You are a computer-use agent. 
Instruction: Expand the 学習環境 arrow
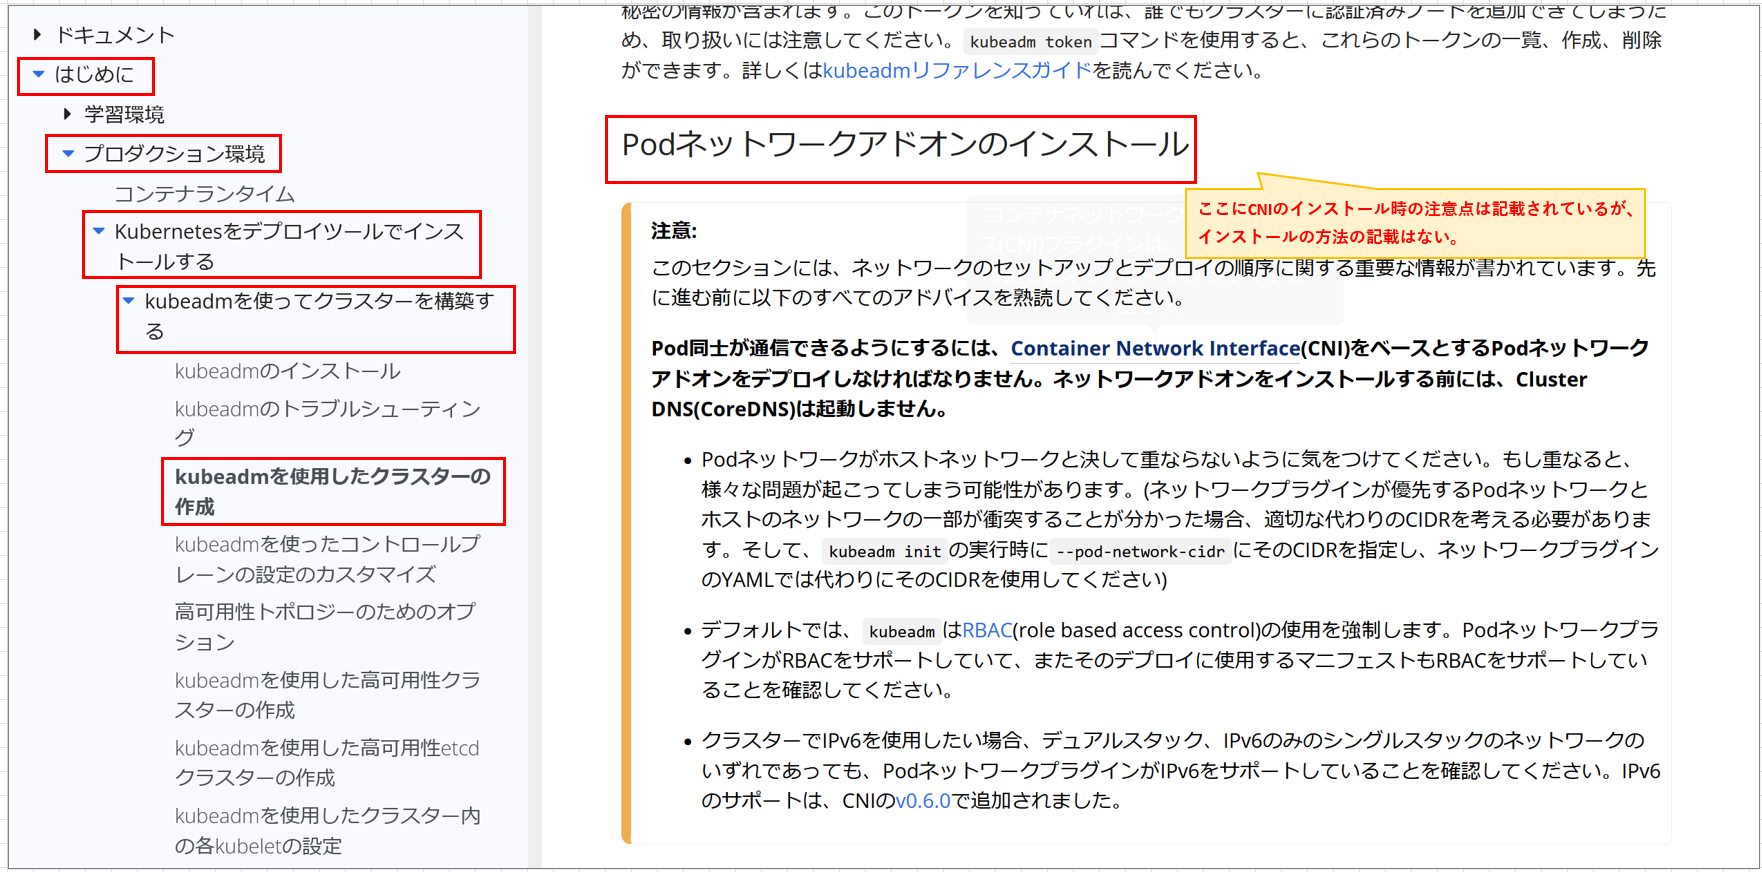pyautogui.click(x=67, y=114)
